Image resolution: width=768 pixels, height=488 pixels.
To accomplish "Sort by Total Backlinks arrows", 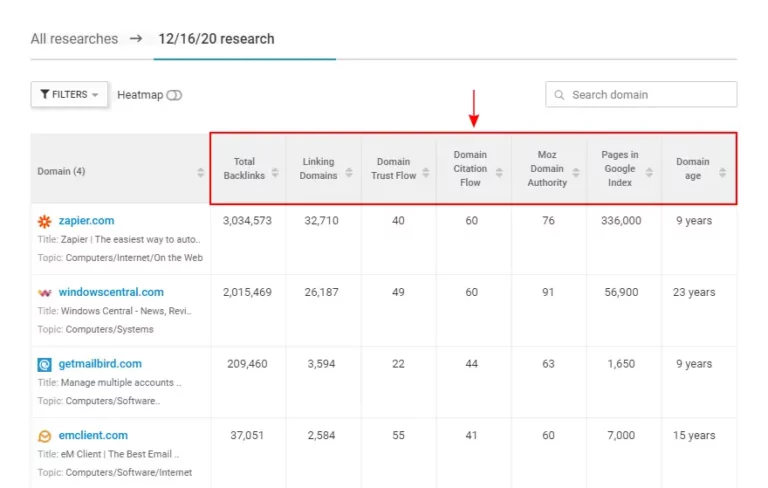I will click(275, 172).
